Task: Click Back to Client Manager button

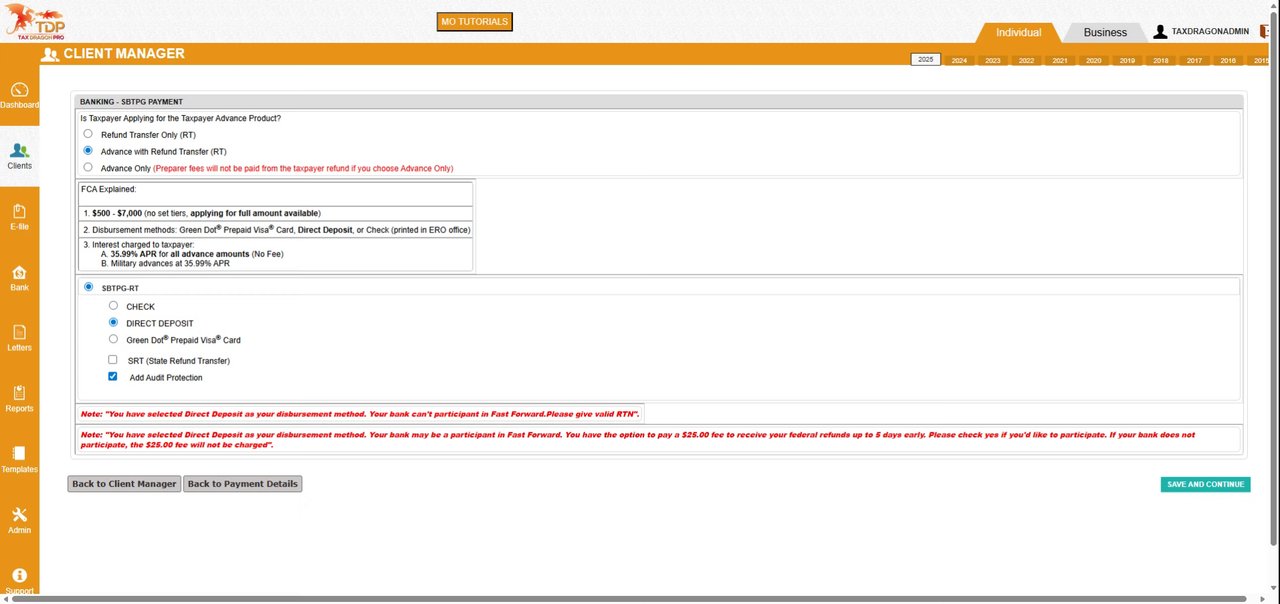Action: pyautogui.click(x=124, y=484)
